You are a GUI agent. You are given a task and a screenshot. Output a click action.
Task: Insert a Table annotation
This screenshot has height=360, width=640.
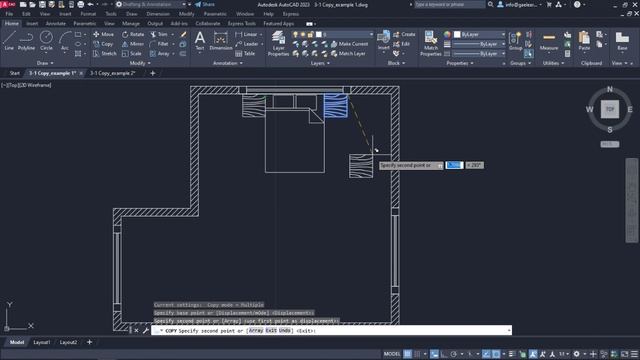[245, 53]
